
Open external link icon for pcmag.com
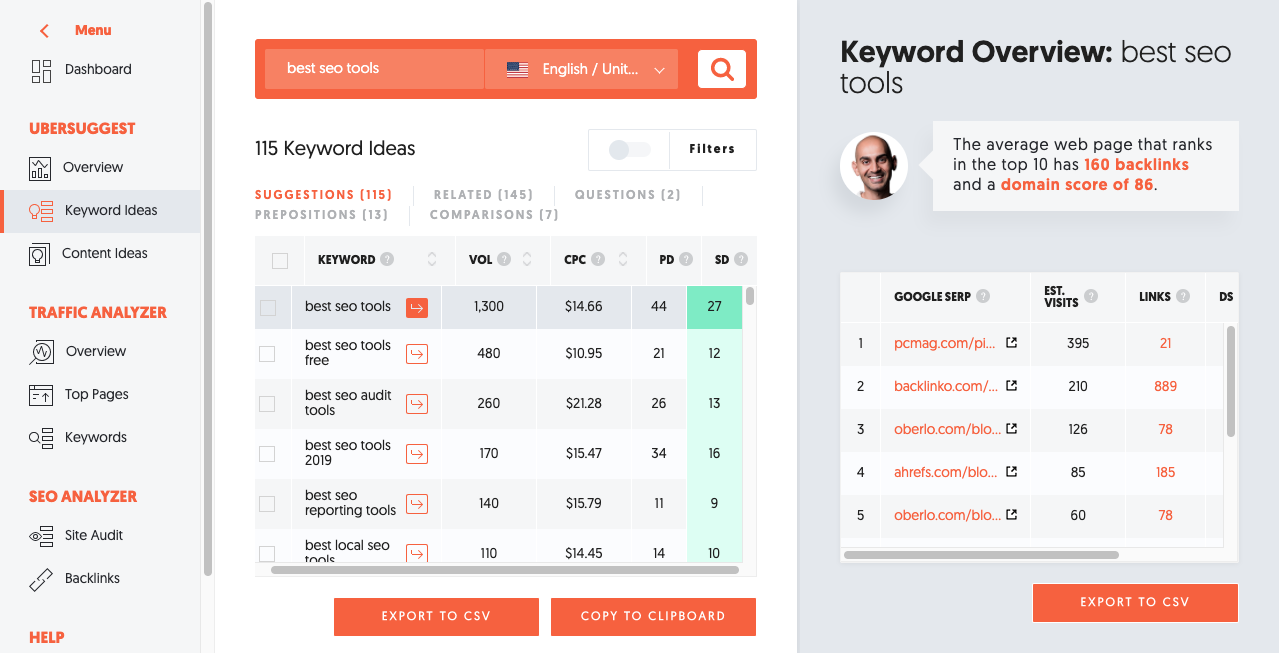[x=1011, y=343]
